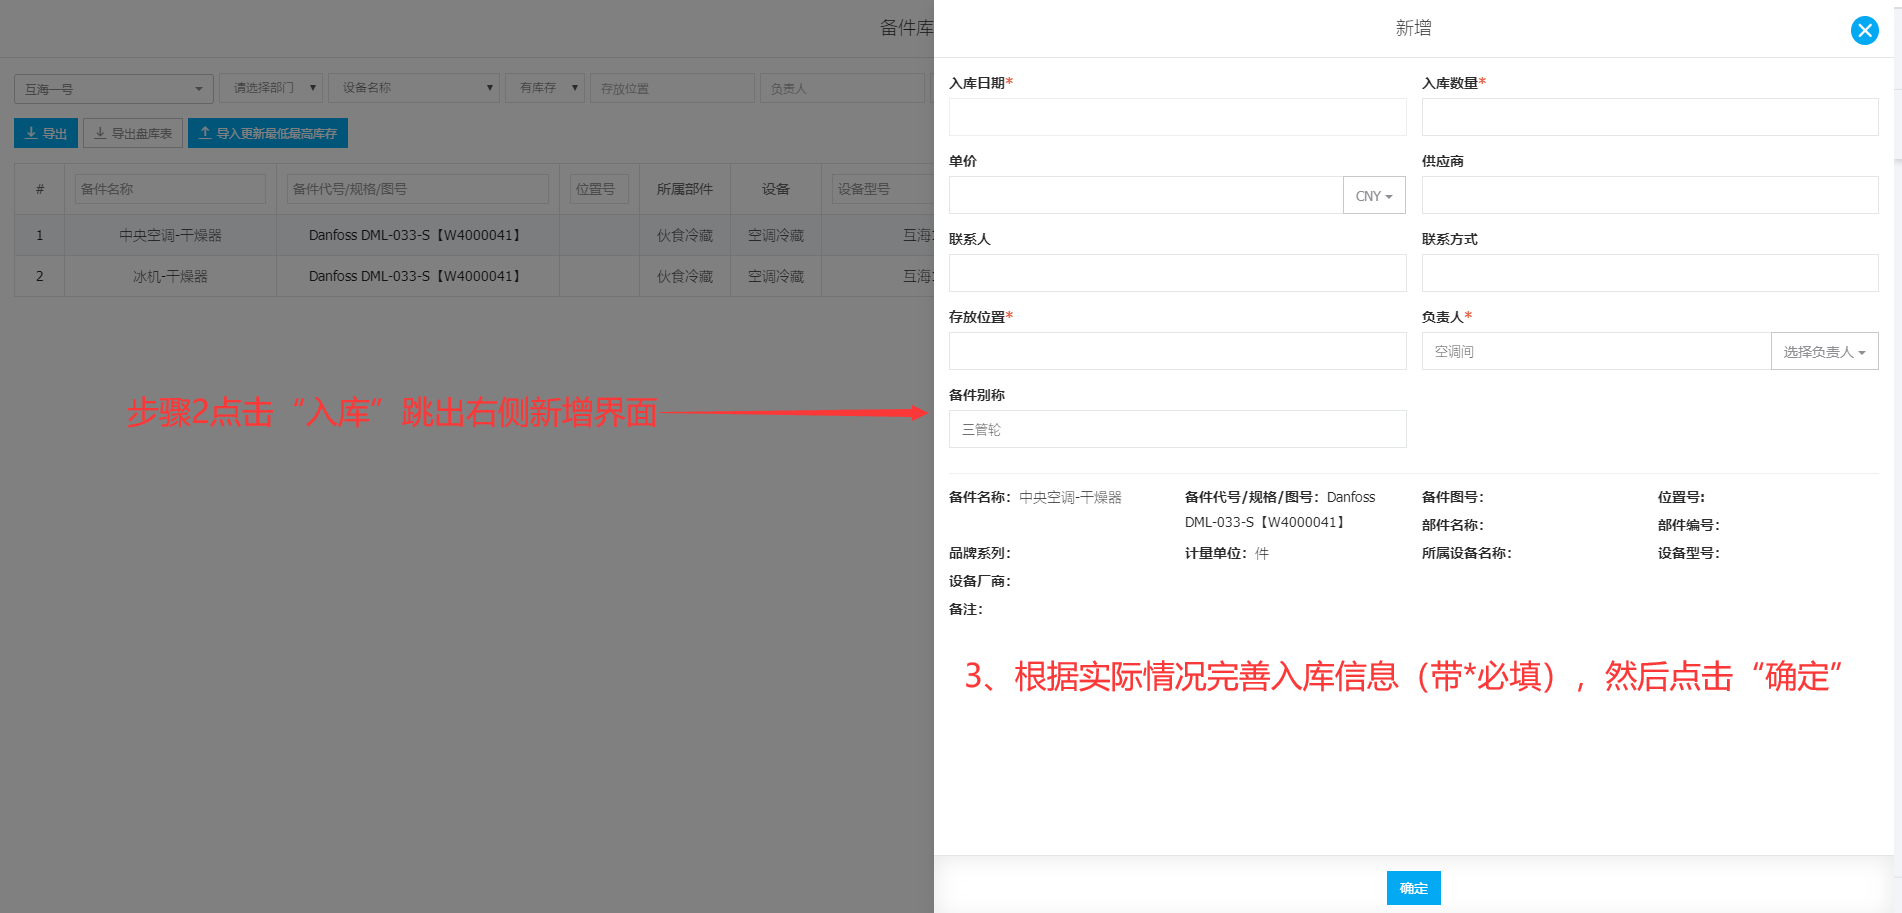
Task: Click the 备件代号/规格/图号 column filter box
Action: 418,189
